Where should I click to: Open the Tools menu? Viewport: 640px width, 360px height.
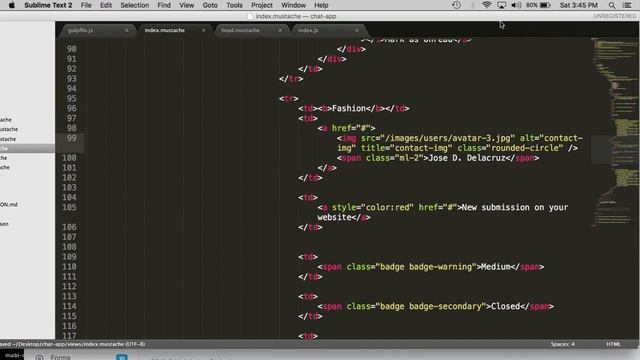click(x=234, y=5)
